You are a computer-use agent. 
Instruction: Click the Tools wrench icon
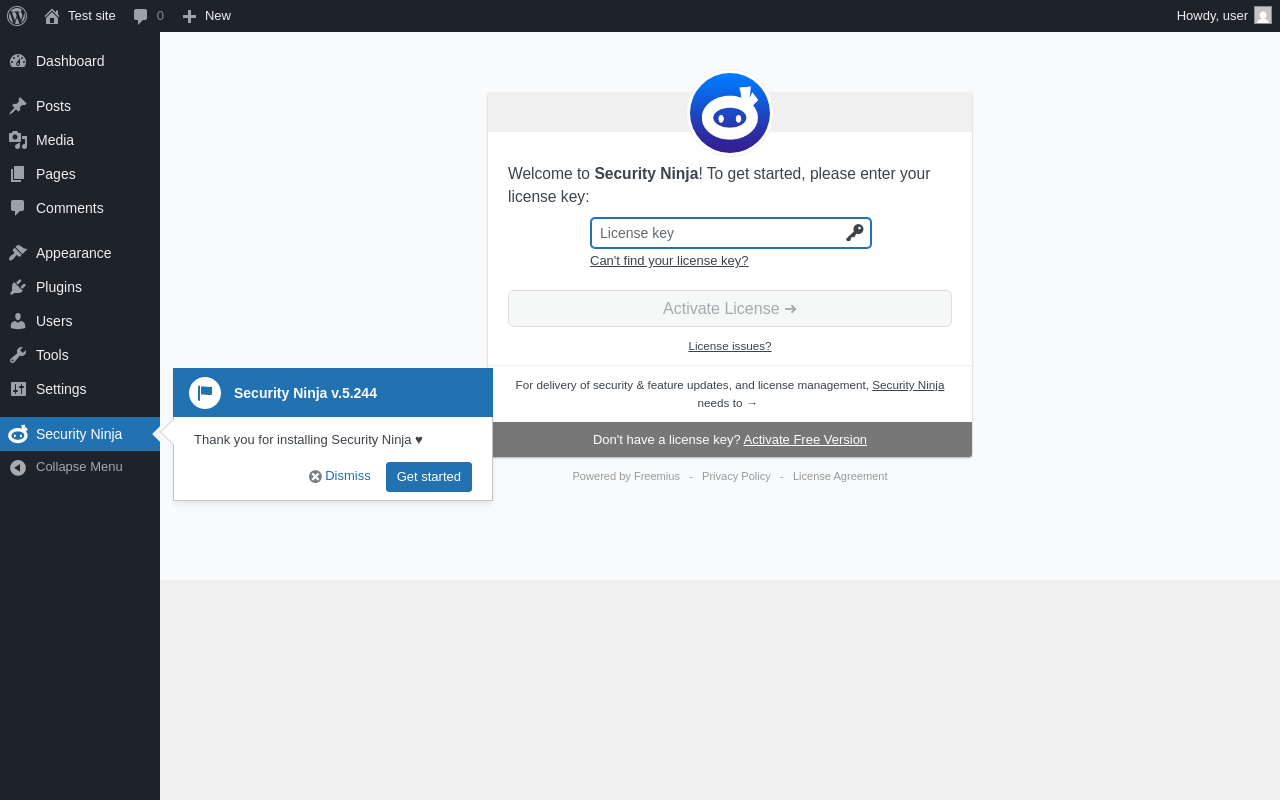tap(18, 355)
